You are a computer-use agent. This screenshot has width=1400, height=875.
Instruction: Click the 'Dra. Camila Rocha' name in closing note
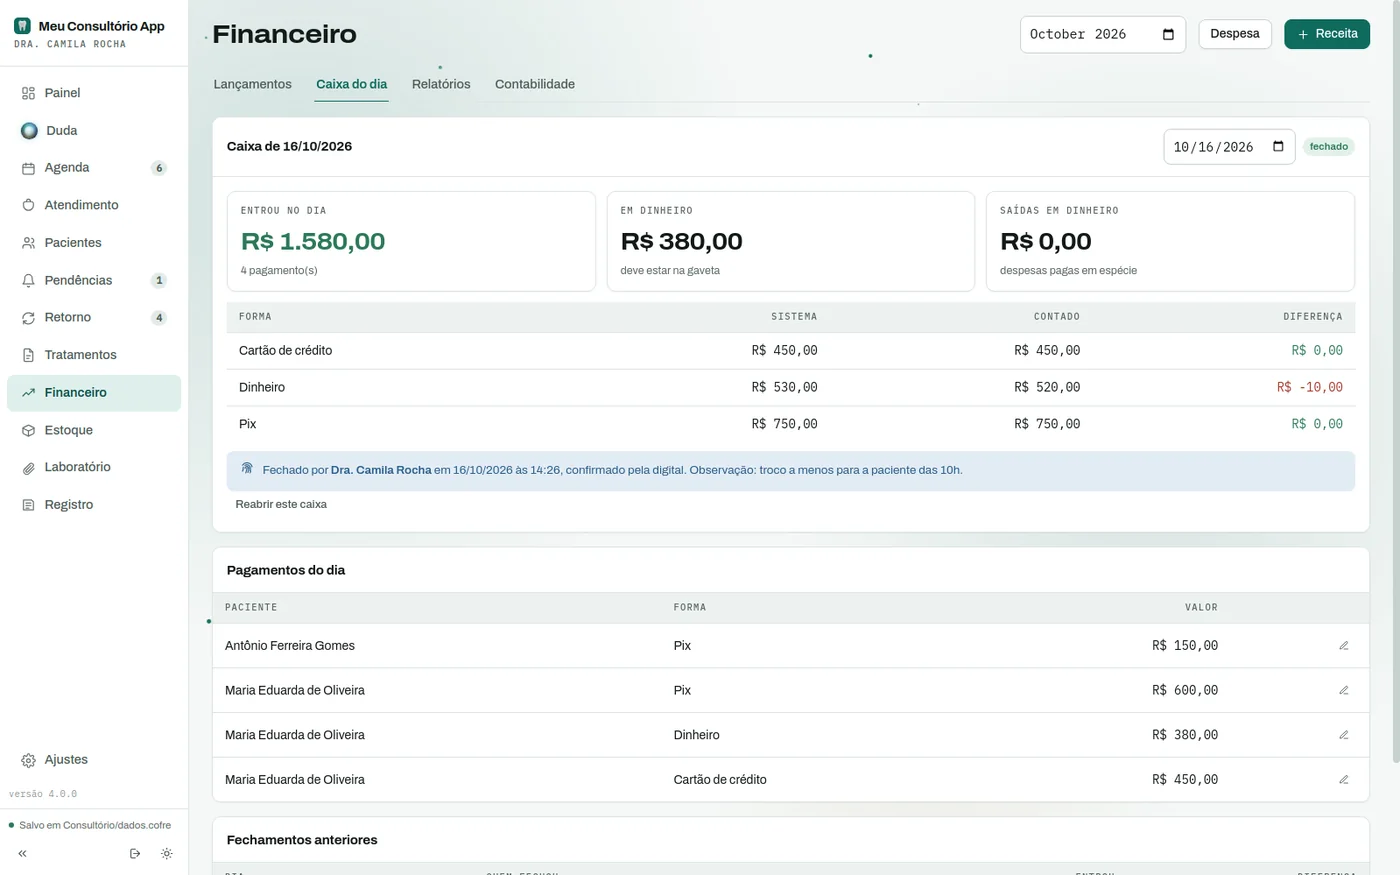(381, 470)
